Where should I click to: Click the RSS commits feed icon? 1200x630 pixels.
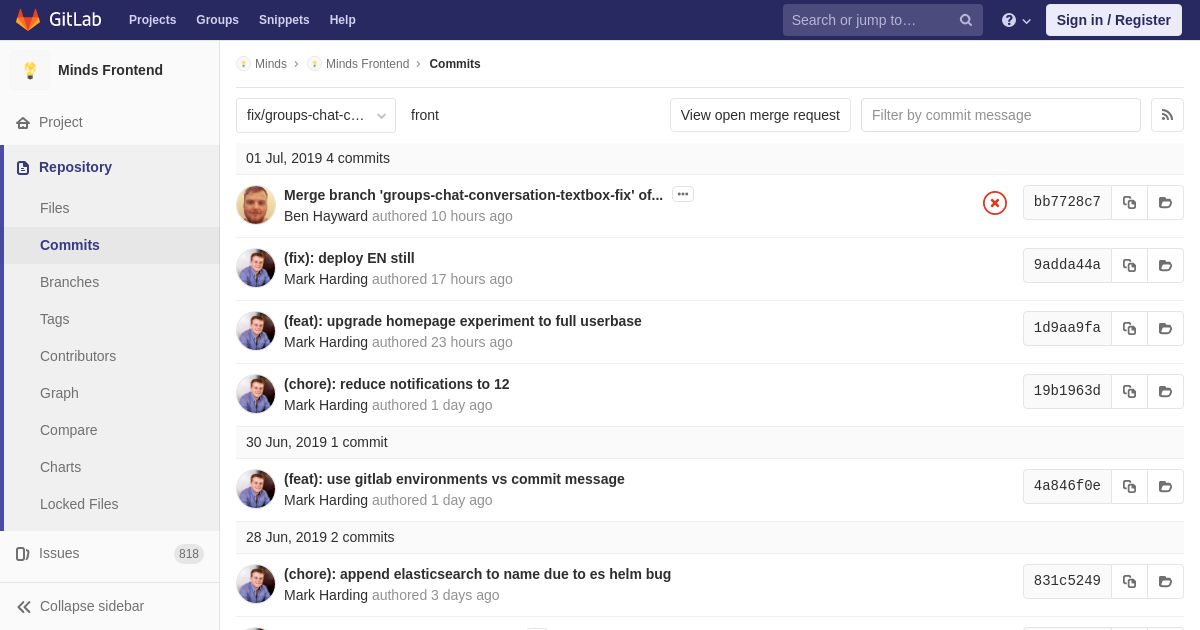(x=1167, y=115)
